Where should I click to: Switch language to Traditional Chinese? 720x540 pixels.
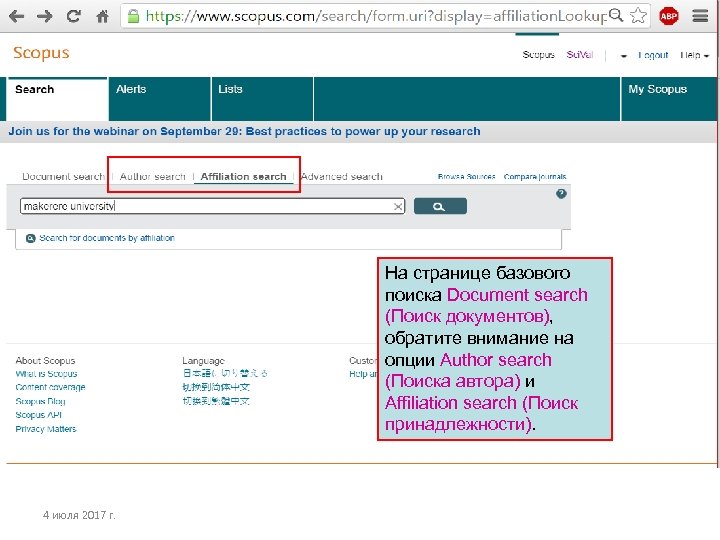216,401
